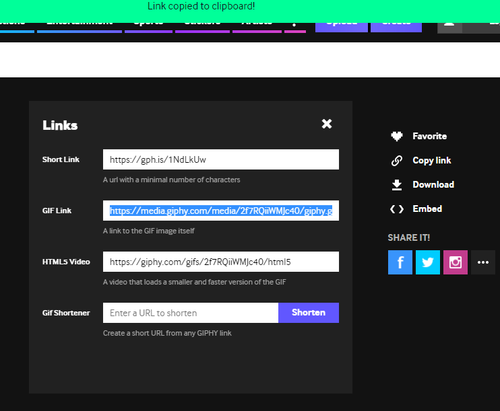Click 'A video that loads a smaller and faster version' text
The width and height of the screenshot is (500, 411).
(x=194, y=282)
